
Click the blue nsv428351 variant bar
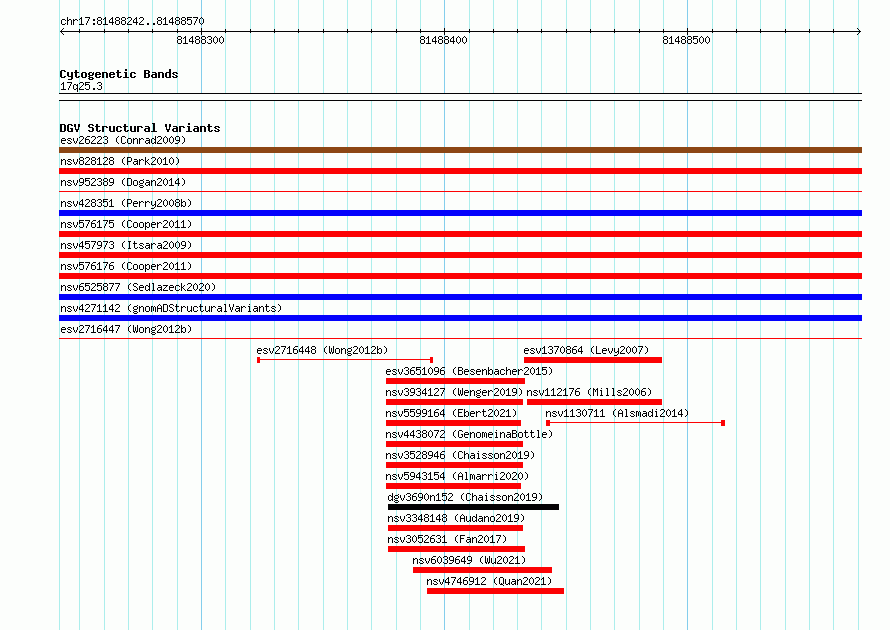coord(460,213)
